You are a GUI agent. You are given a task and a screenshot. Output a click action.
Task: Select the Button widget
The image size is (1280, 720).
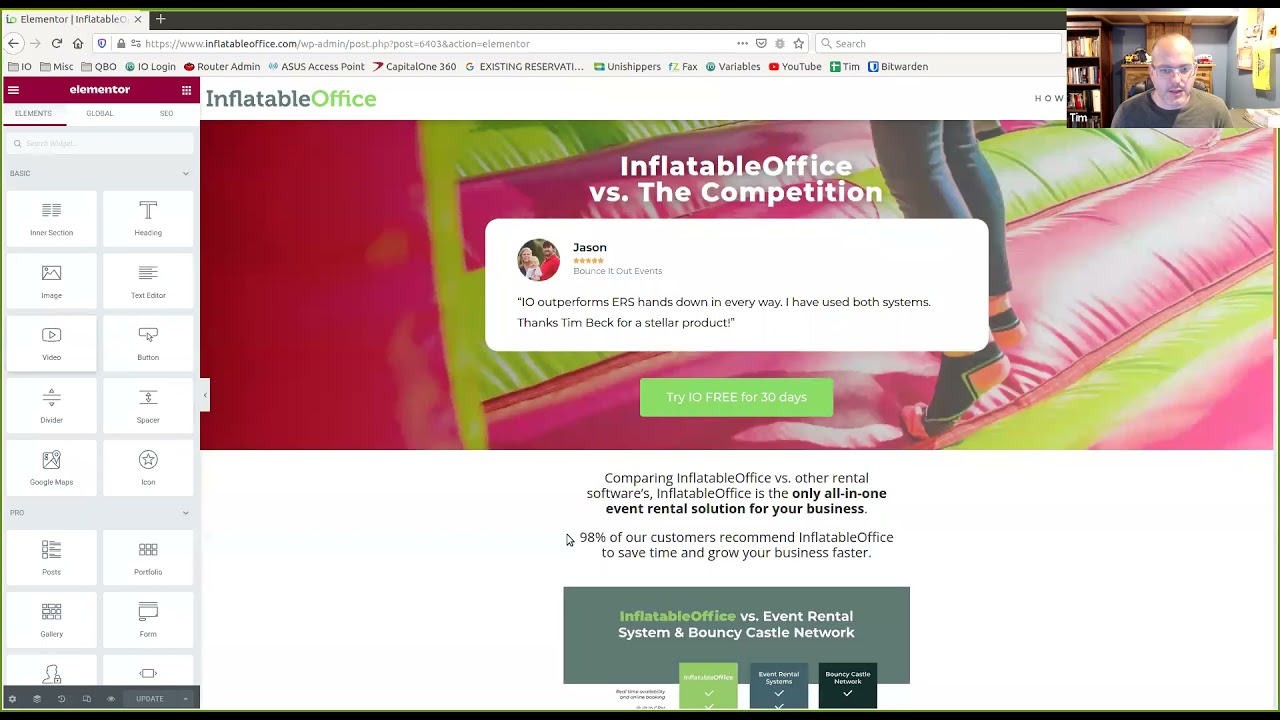tap(148, 343)
